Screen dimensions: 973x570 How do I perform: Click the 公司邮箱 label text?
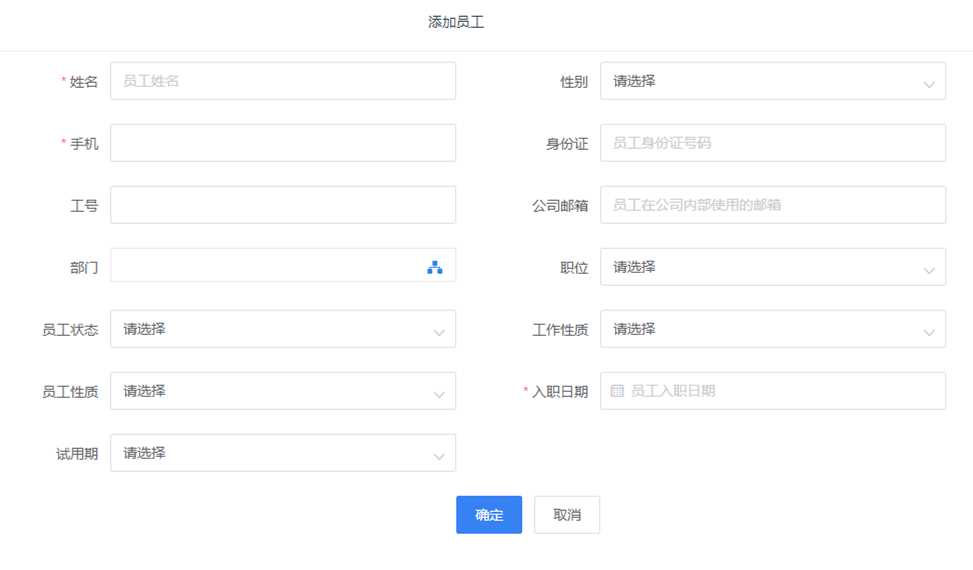click(x=560, y=206)
